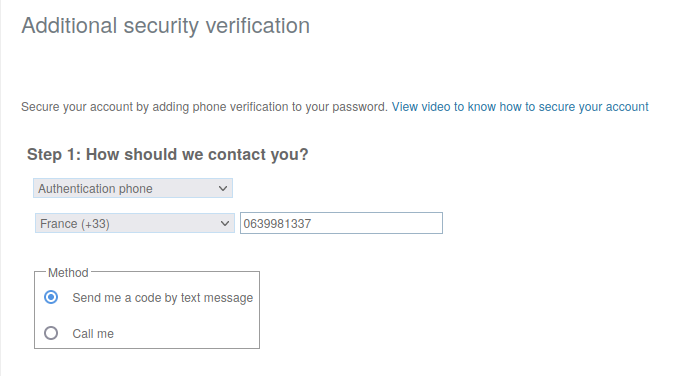Click the Step 1: How should we contact you heading

(168, 154)
